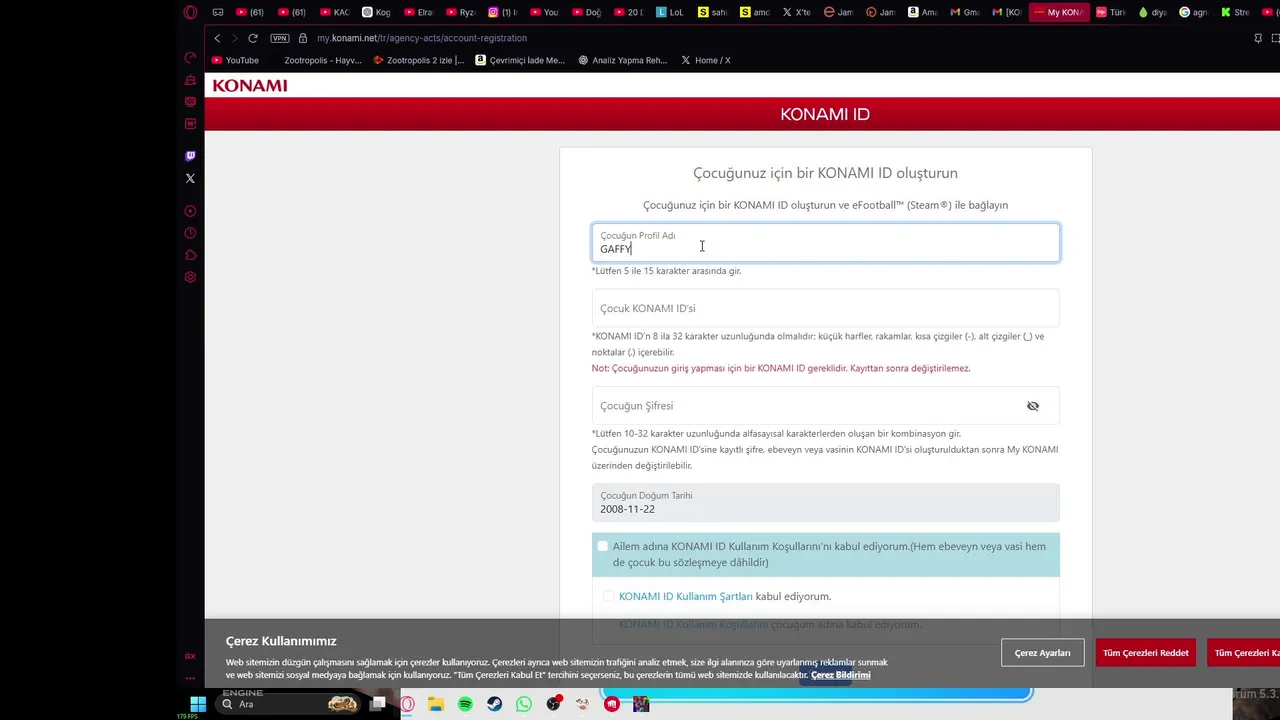Viewport: 1280px width, 720px height.
Task: Open the Çerez Bildirimi link
Action: (x=840, y=675)
